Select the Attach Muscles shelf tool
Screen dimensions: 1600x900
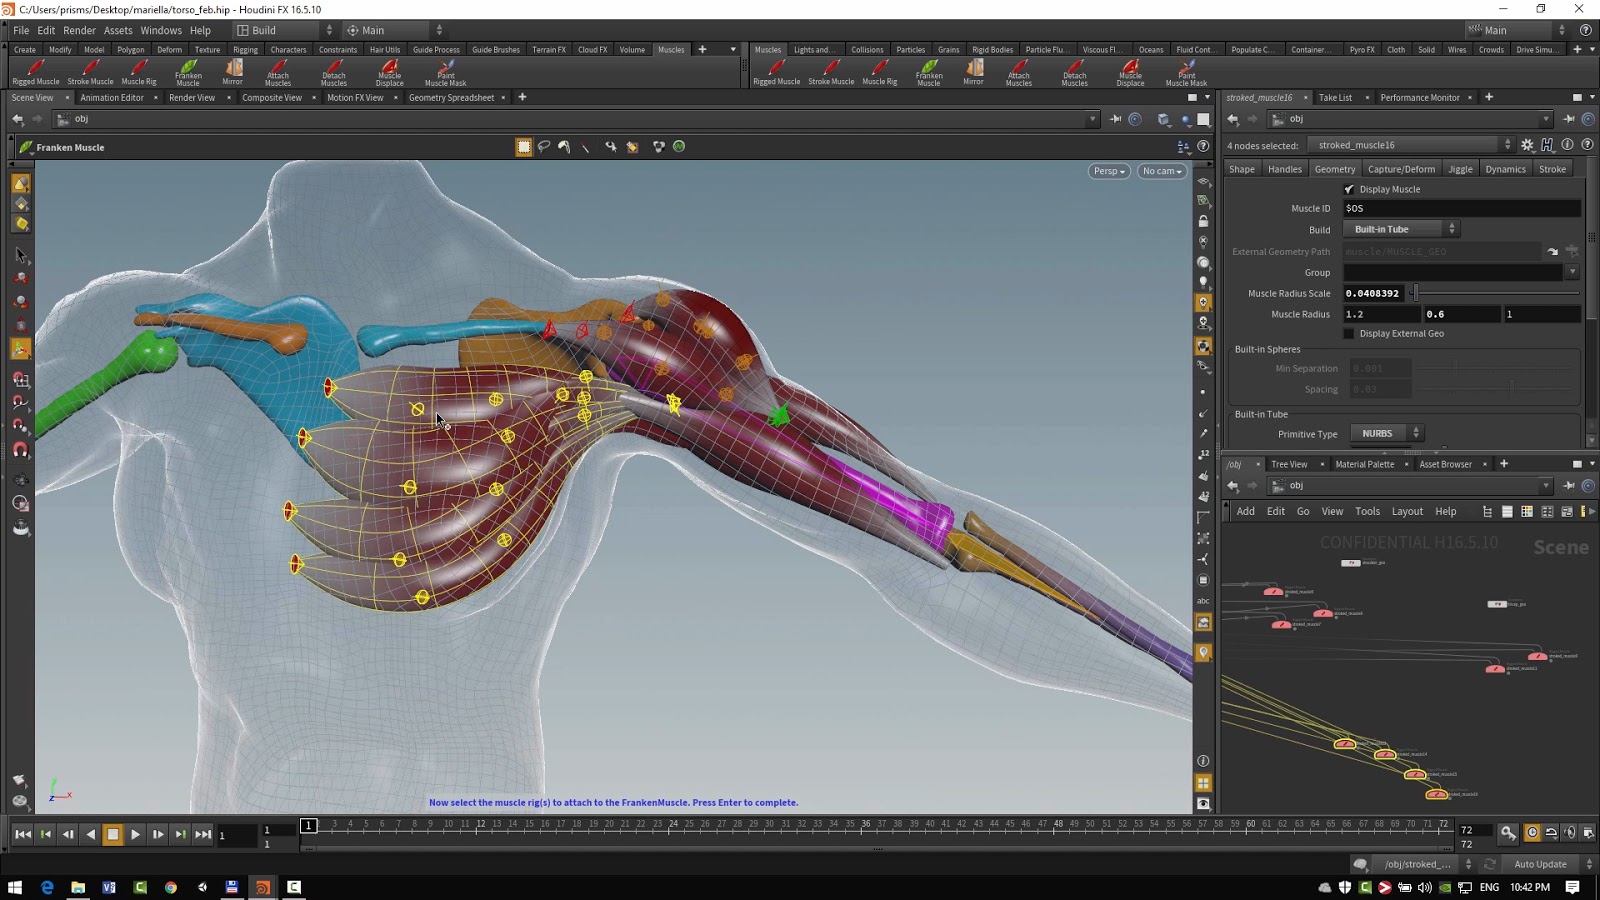point(278,72)
